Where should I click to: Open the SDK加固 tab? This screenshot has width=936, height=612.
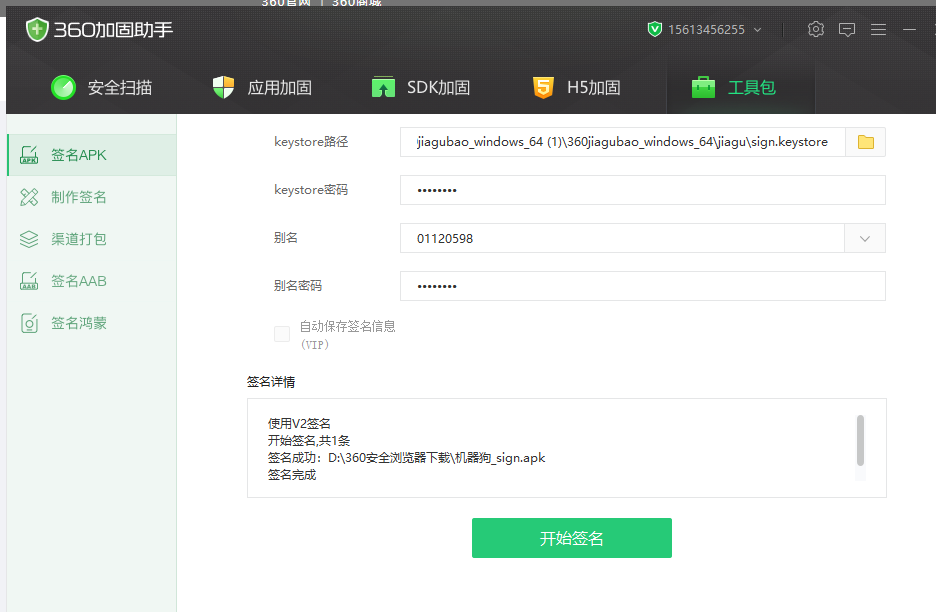pos(421,87)
